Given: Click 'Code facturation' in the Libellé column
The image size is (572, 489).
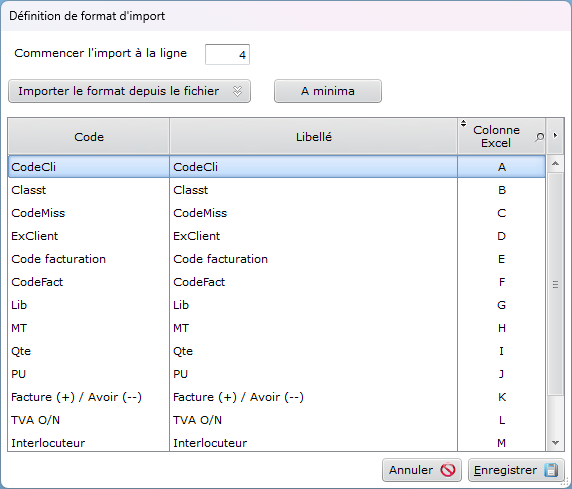Looking at the screenshot, I should [313, 259].
